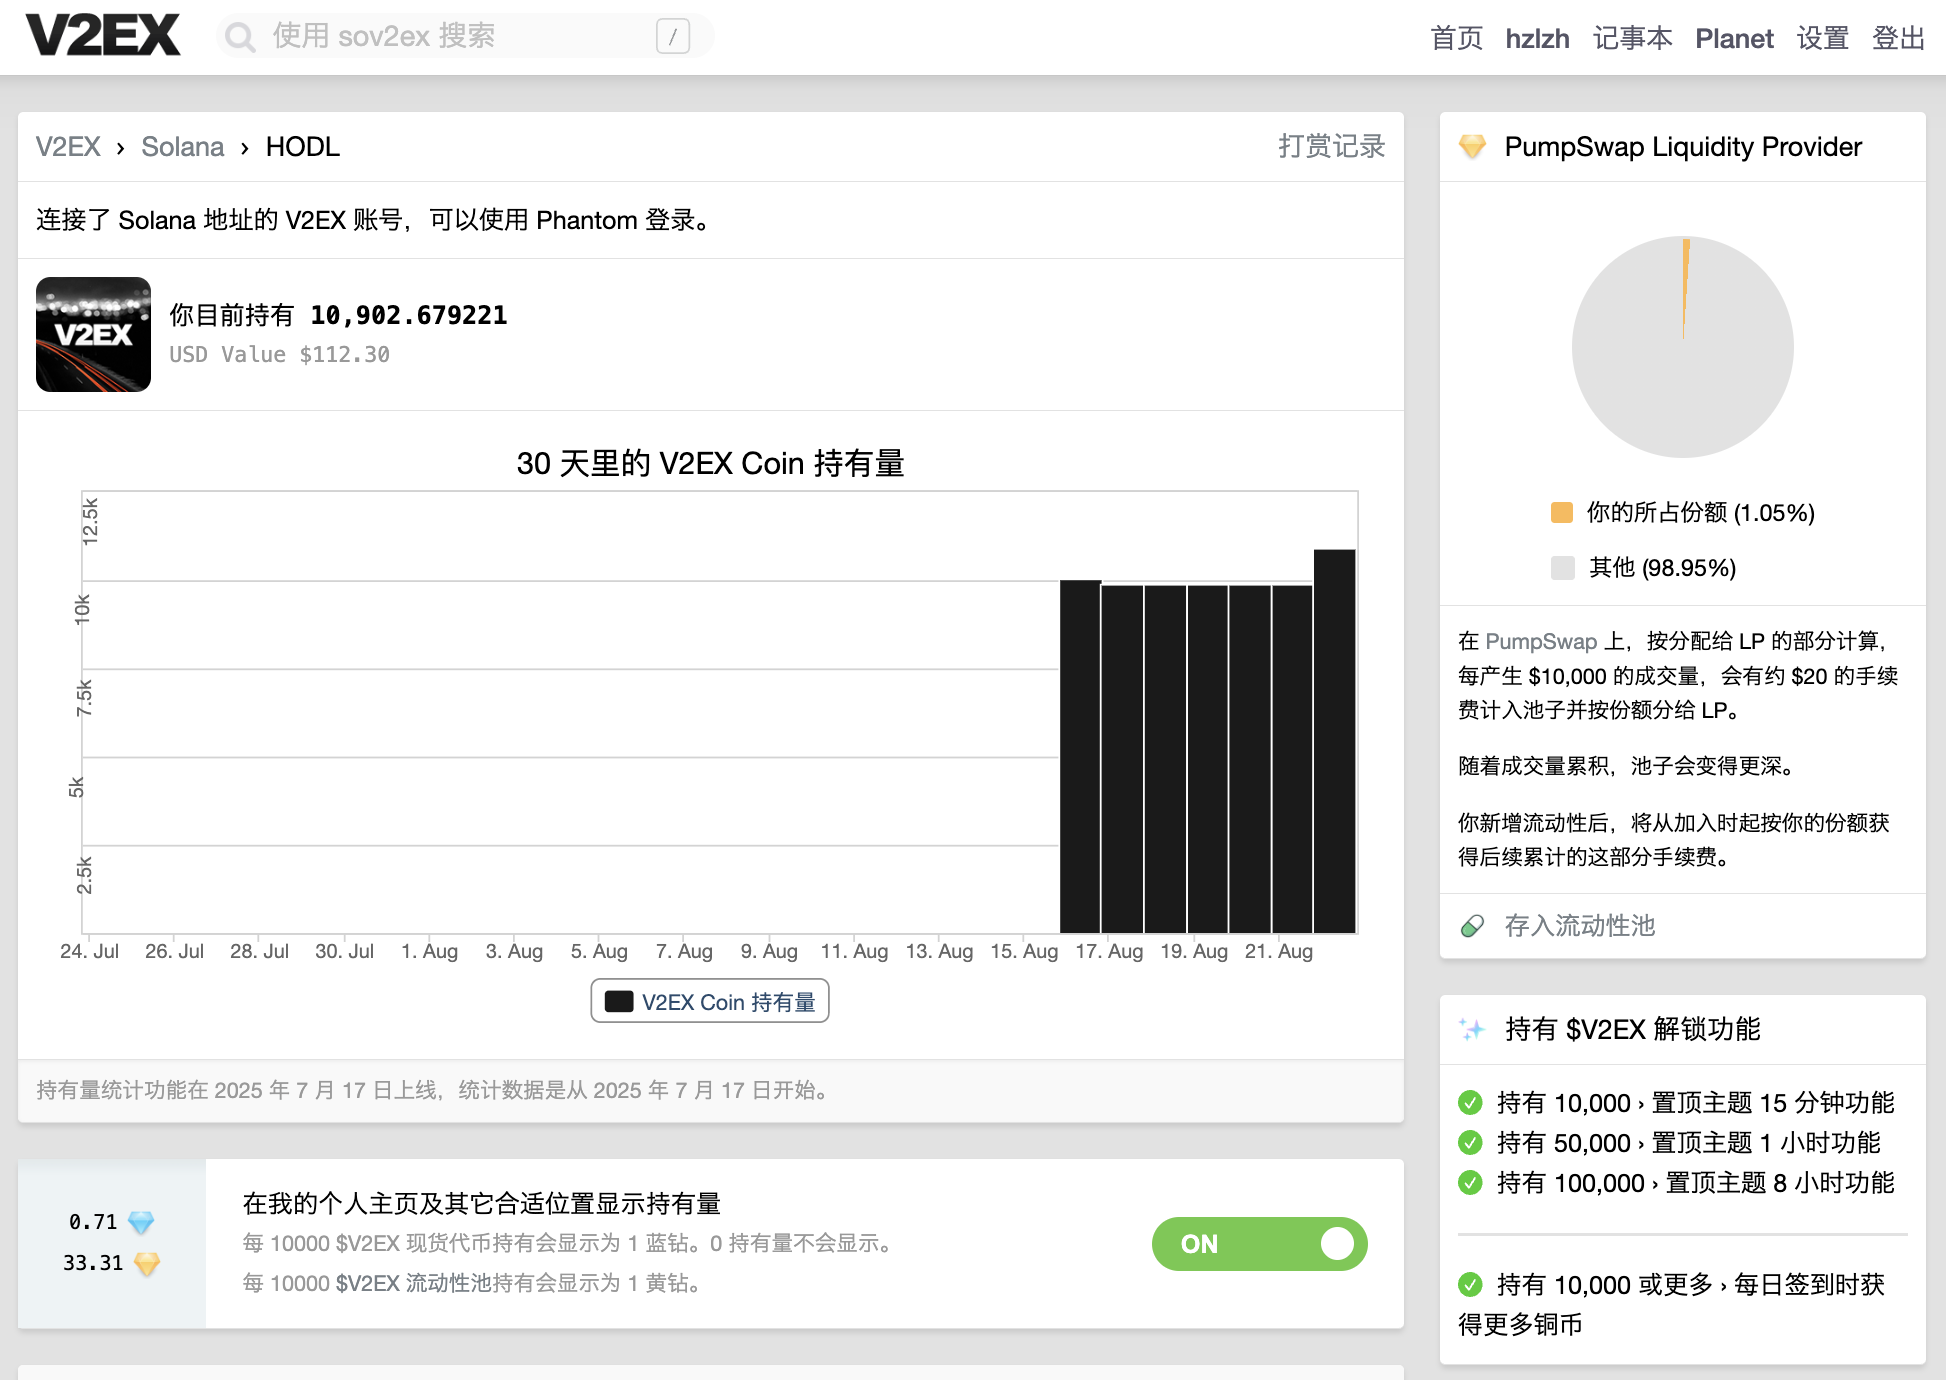
Task: Focus the sov2ex search field
Action: (x=465, y=37)
